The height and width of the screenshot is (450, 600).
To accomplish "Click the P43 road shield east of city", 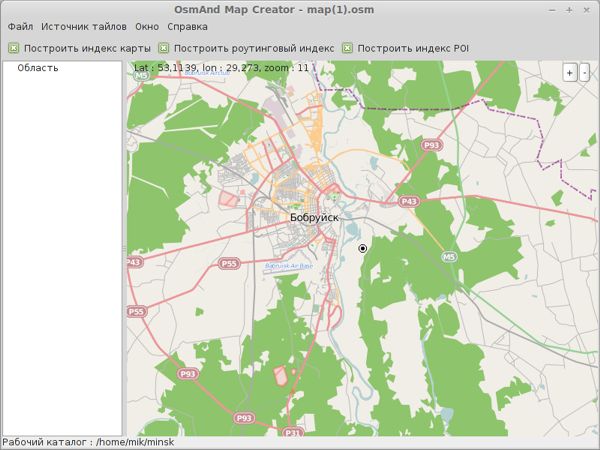I will 409,201.
